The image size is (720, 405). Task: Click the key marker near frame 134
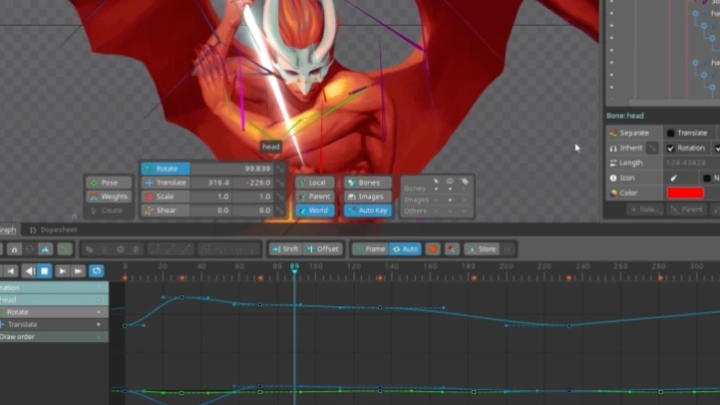point(380,278)
